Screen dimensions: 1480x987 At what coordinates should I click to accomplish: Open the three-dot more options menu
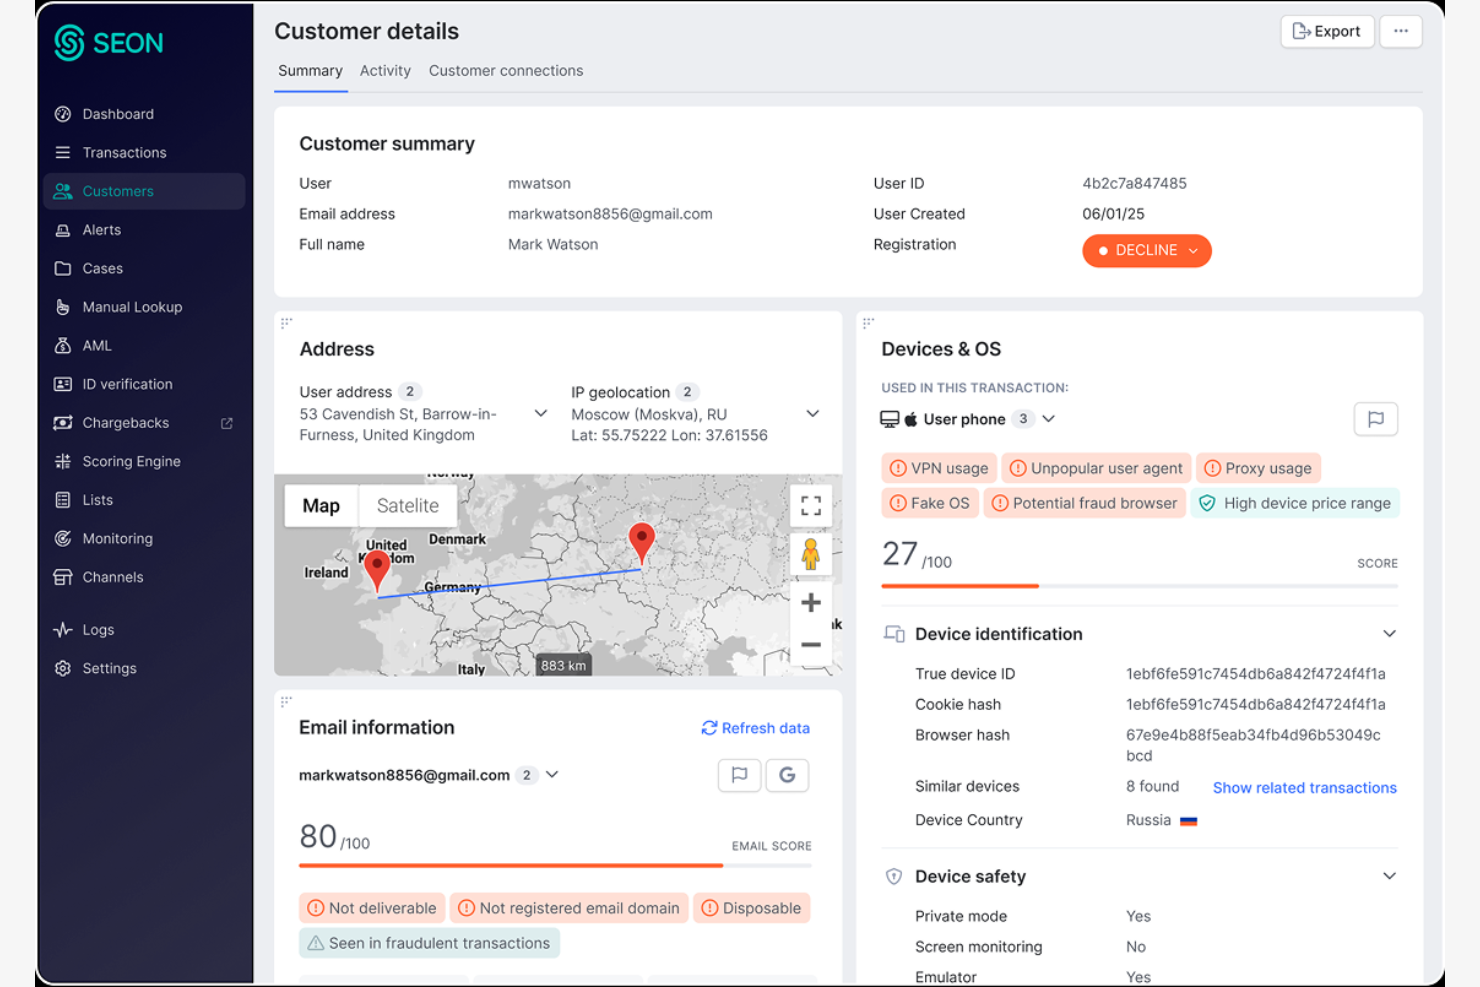point(1401,31)
